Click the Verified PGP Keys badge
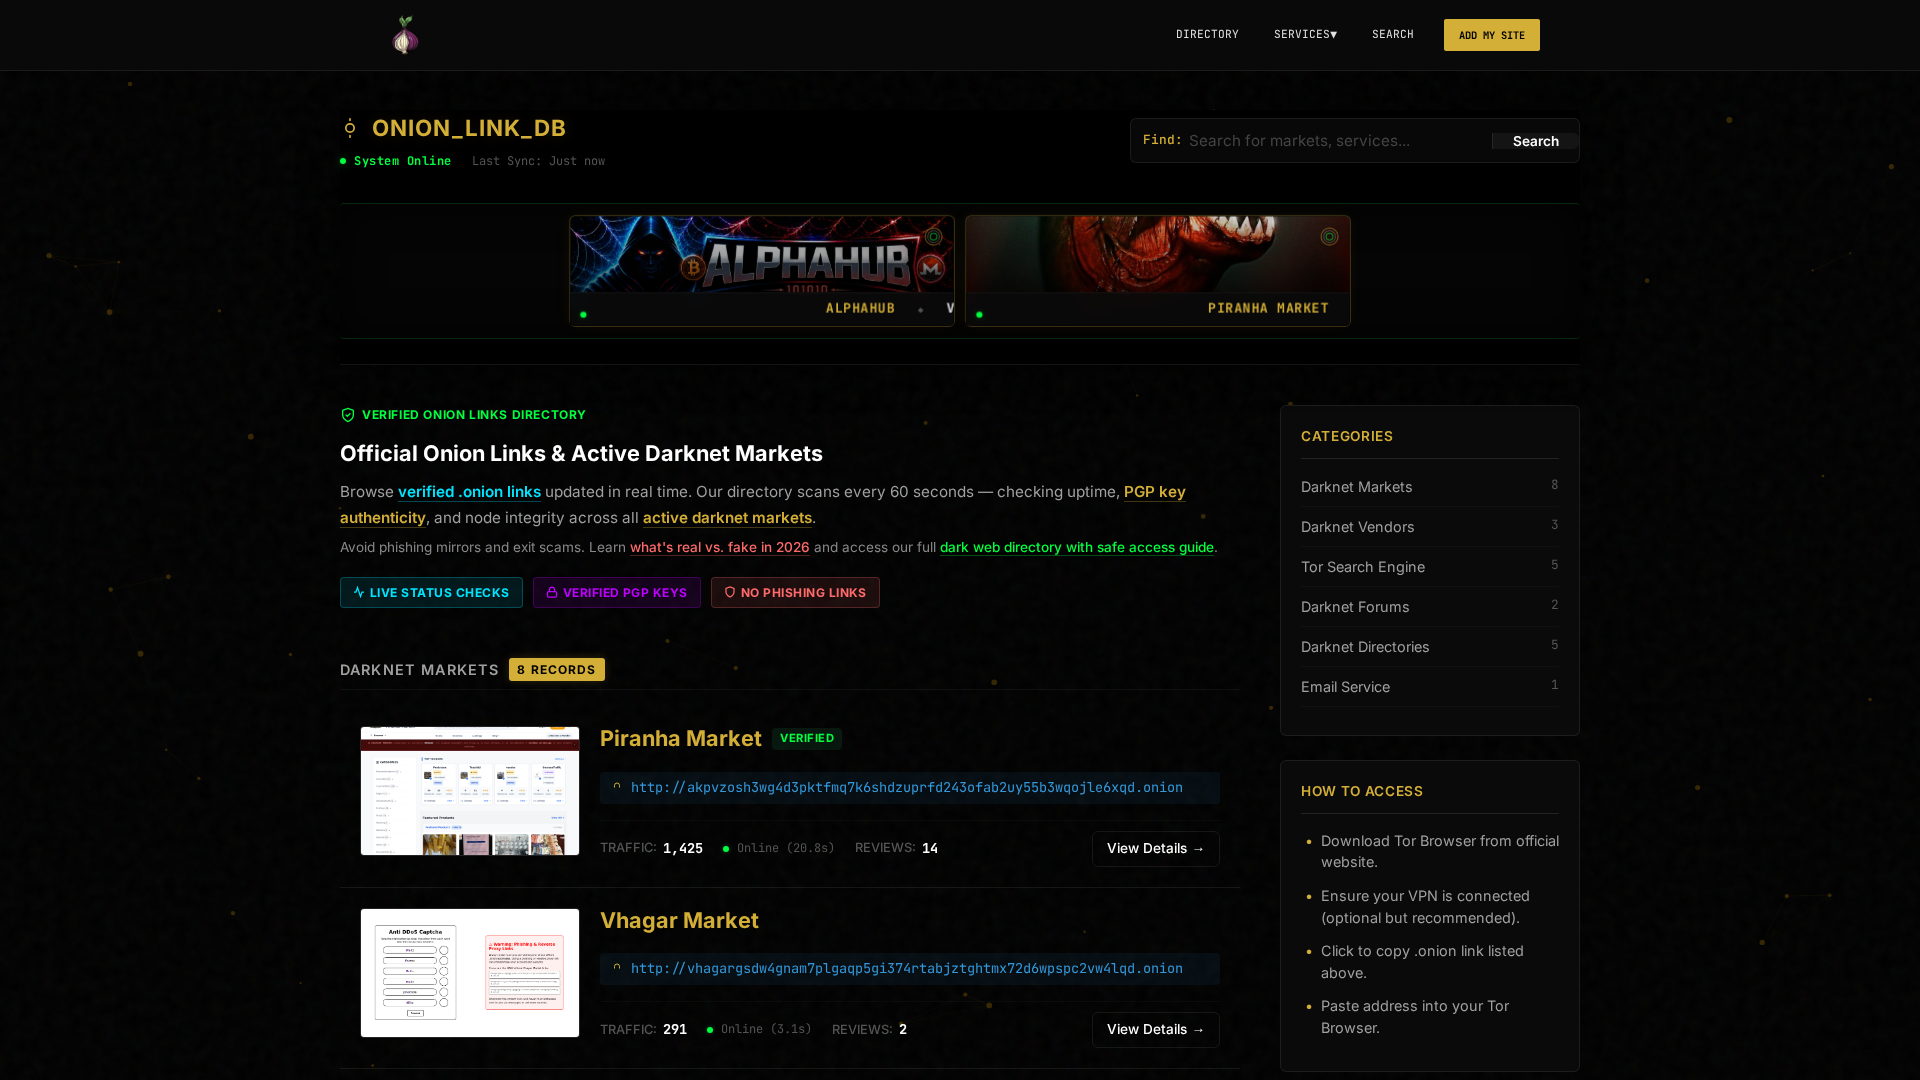The width and height of the screenshot is (1920, 1080). [617, 592]
